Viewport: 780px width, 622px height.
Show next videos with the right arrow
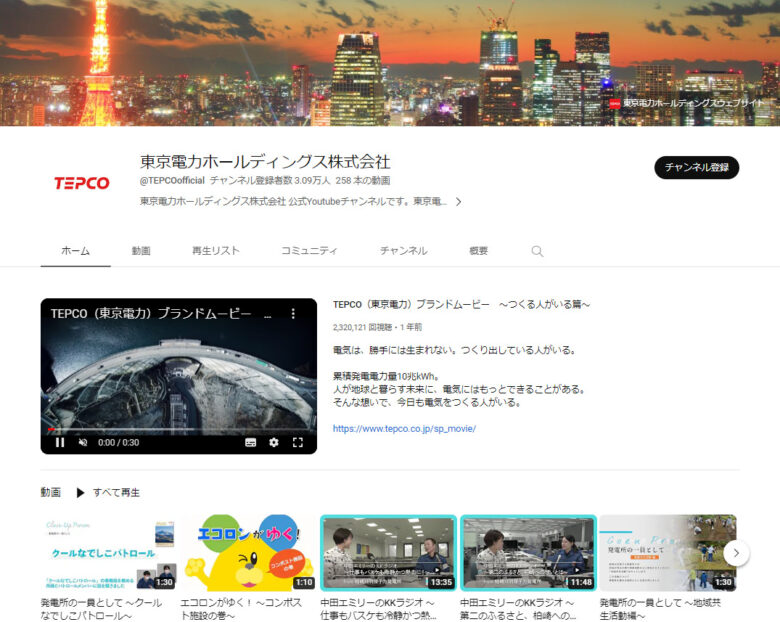point(736,553)
